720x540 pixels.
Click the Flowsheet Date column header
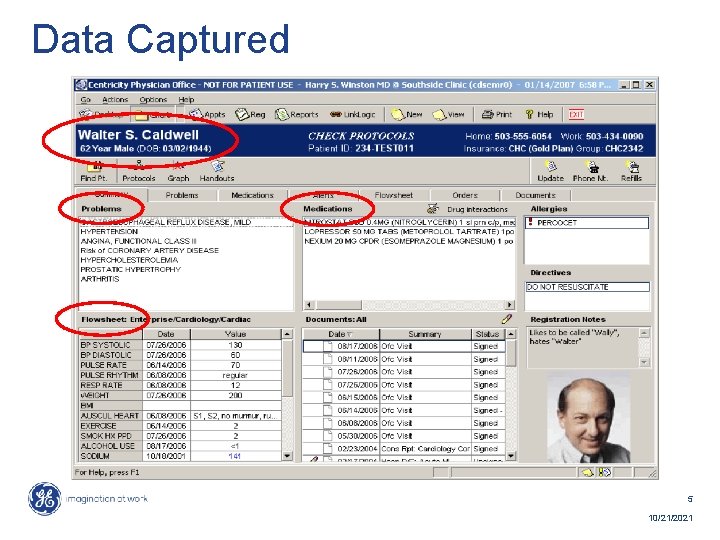(166, 334)
